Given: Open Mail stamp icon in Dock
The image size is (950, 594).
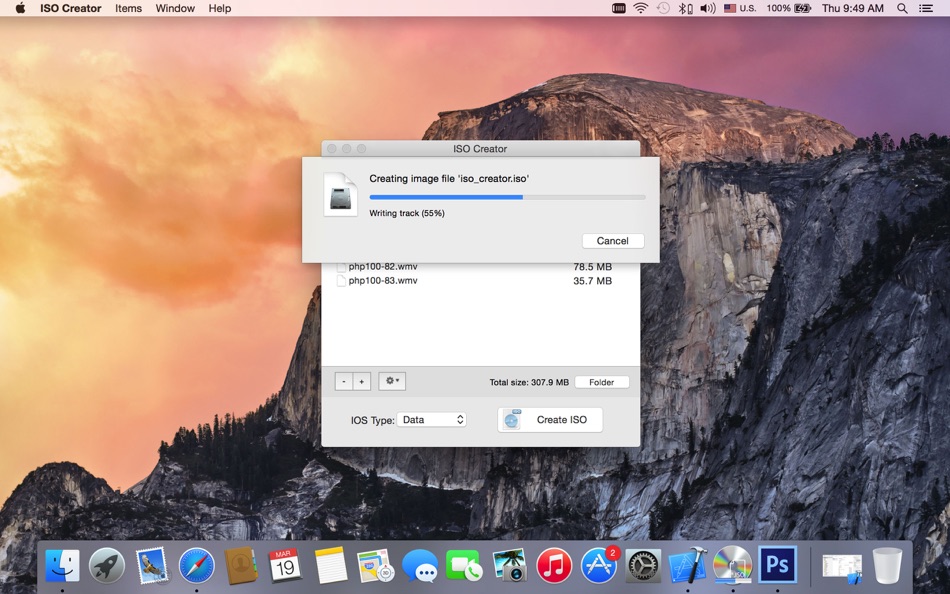Looking at the screenshot, I should [151, 566].
